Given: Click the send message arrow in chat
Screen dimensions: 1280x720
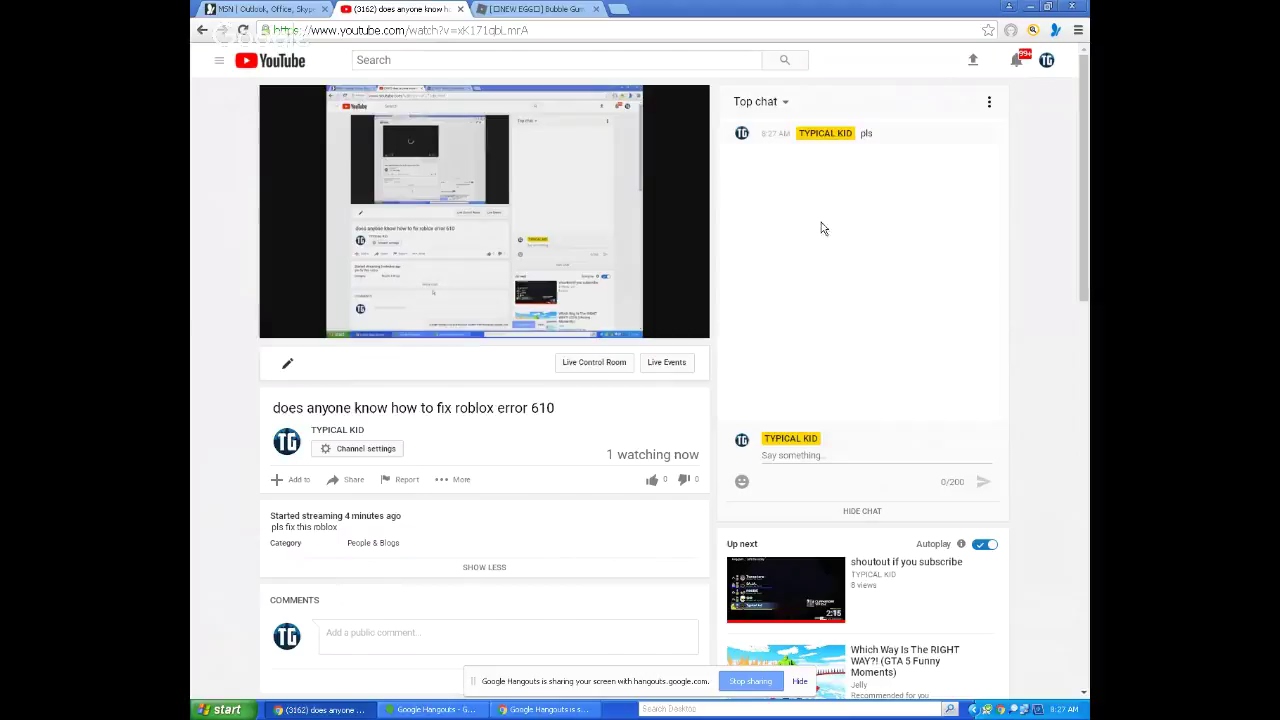Looking at the screenshot, I should click(x=983, y=482).
